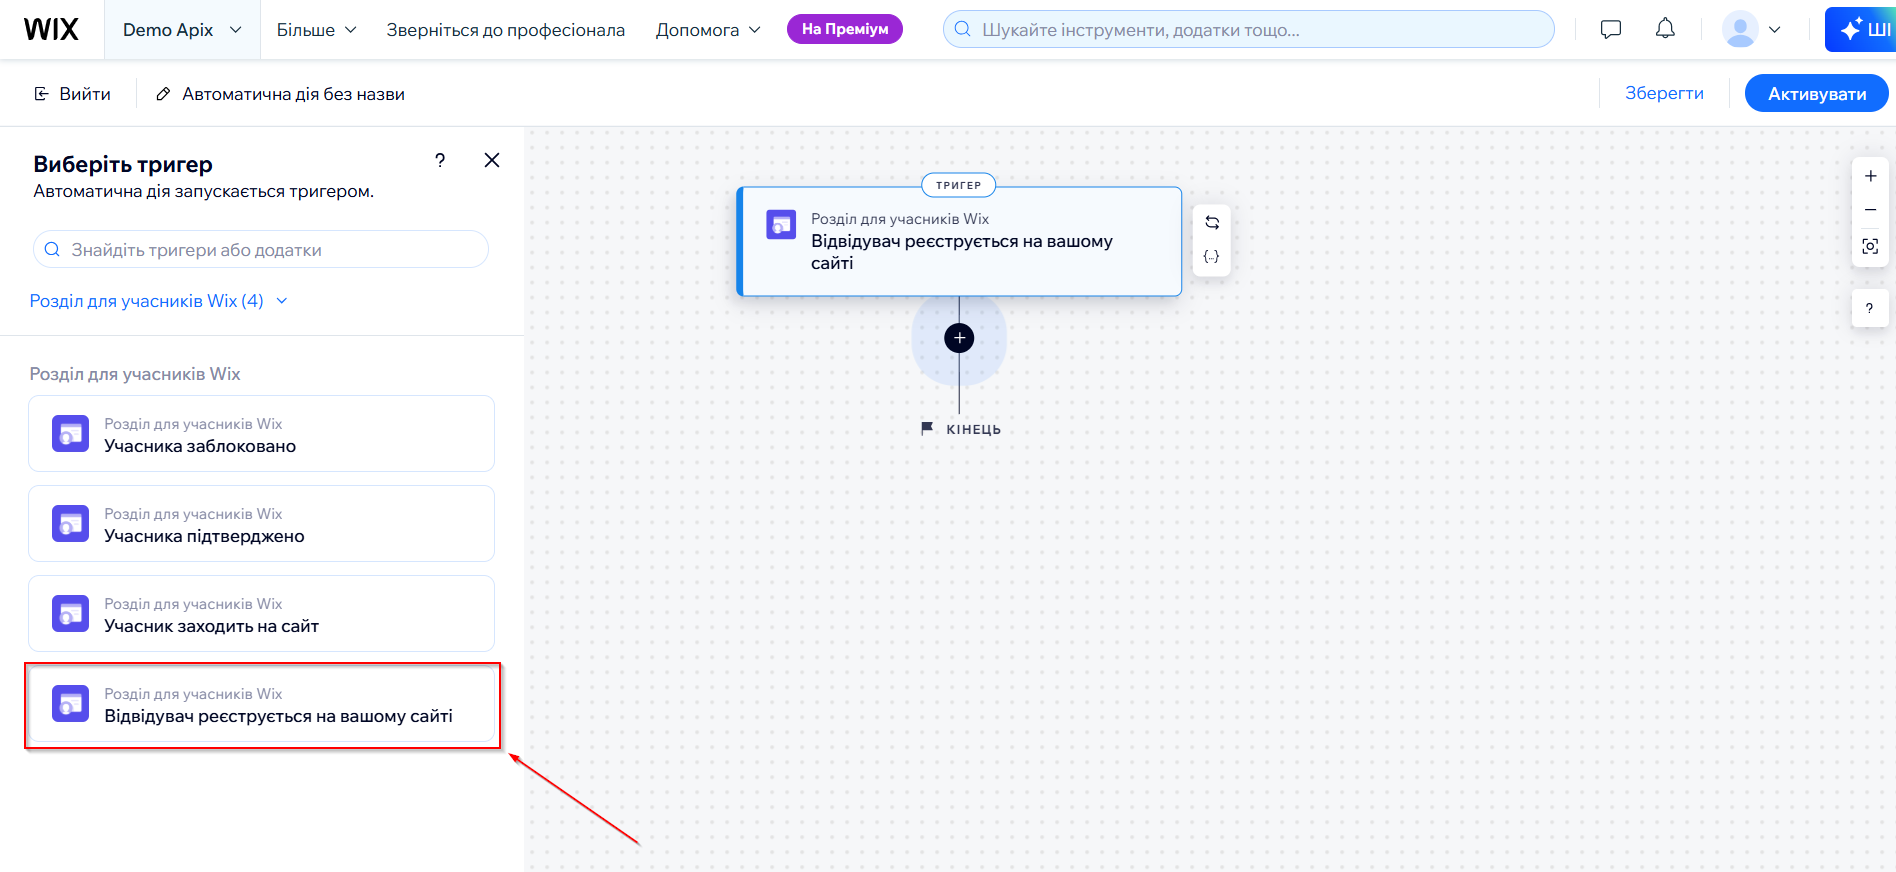Viewport: 1896px width, 872px height.
Task: Rename automation via the pencil icon
Action: 163,94
